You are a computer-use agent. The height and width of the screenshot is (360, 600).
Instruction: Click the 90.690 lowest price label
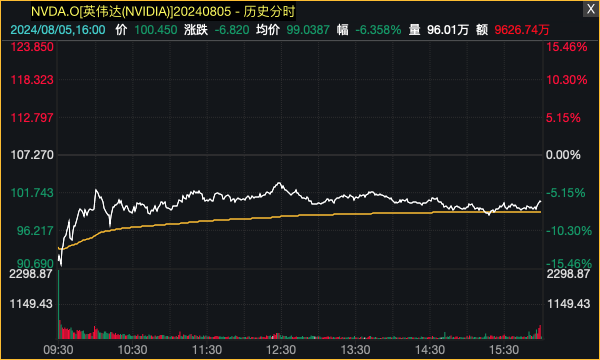(35, 263)
